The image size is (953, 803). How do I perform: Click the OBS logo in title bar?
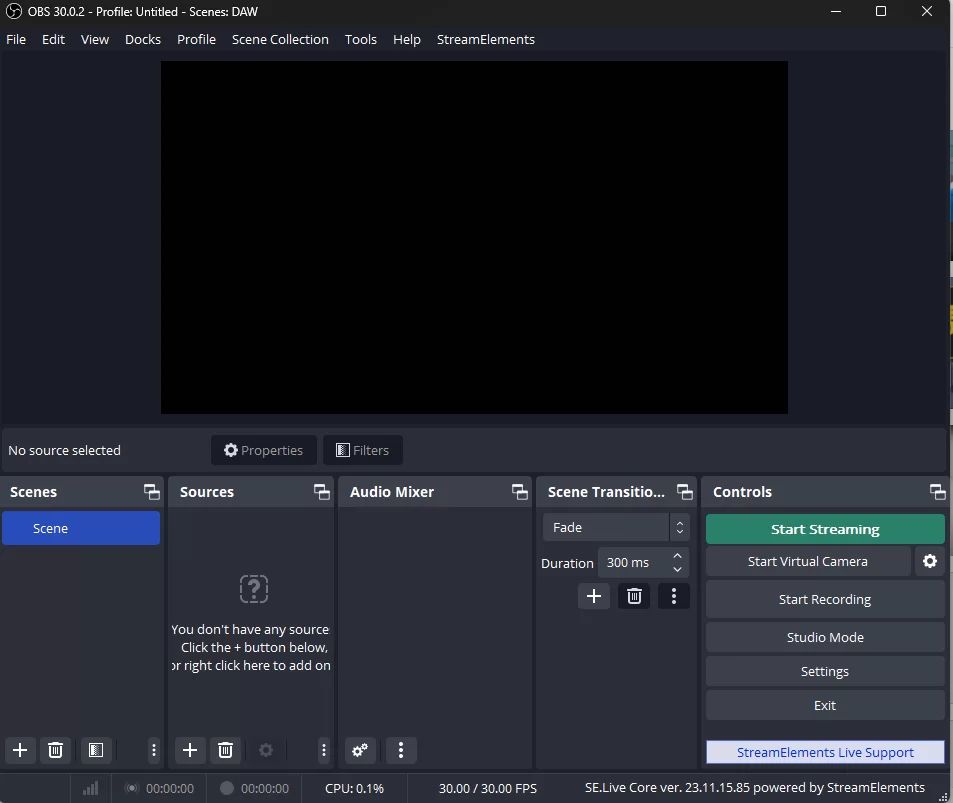[13, 12]
